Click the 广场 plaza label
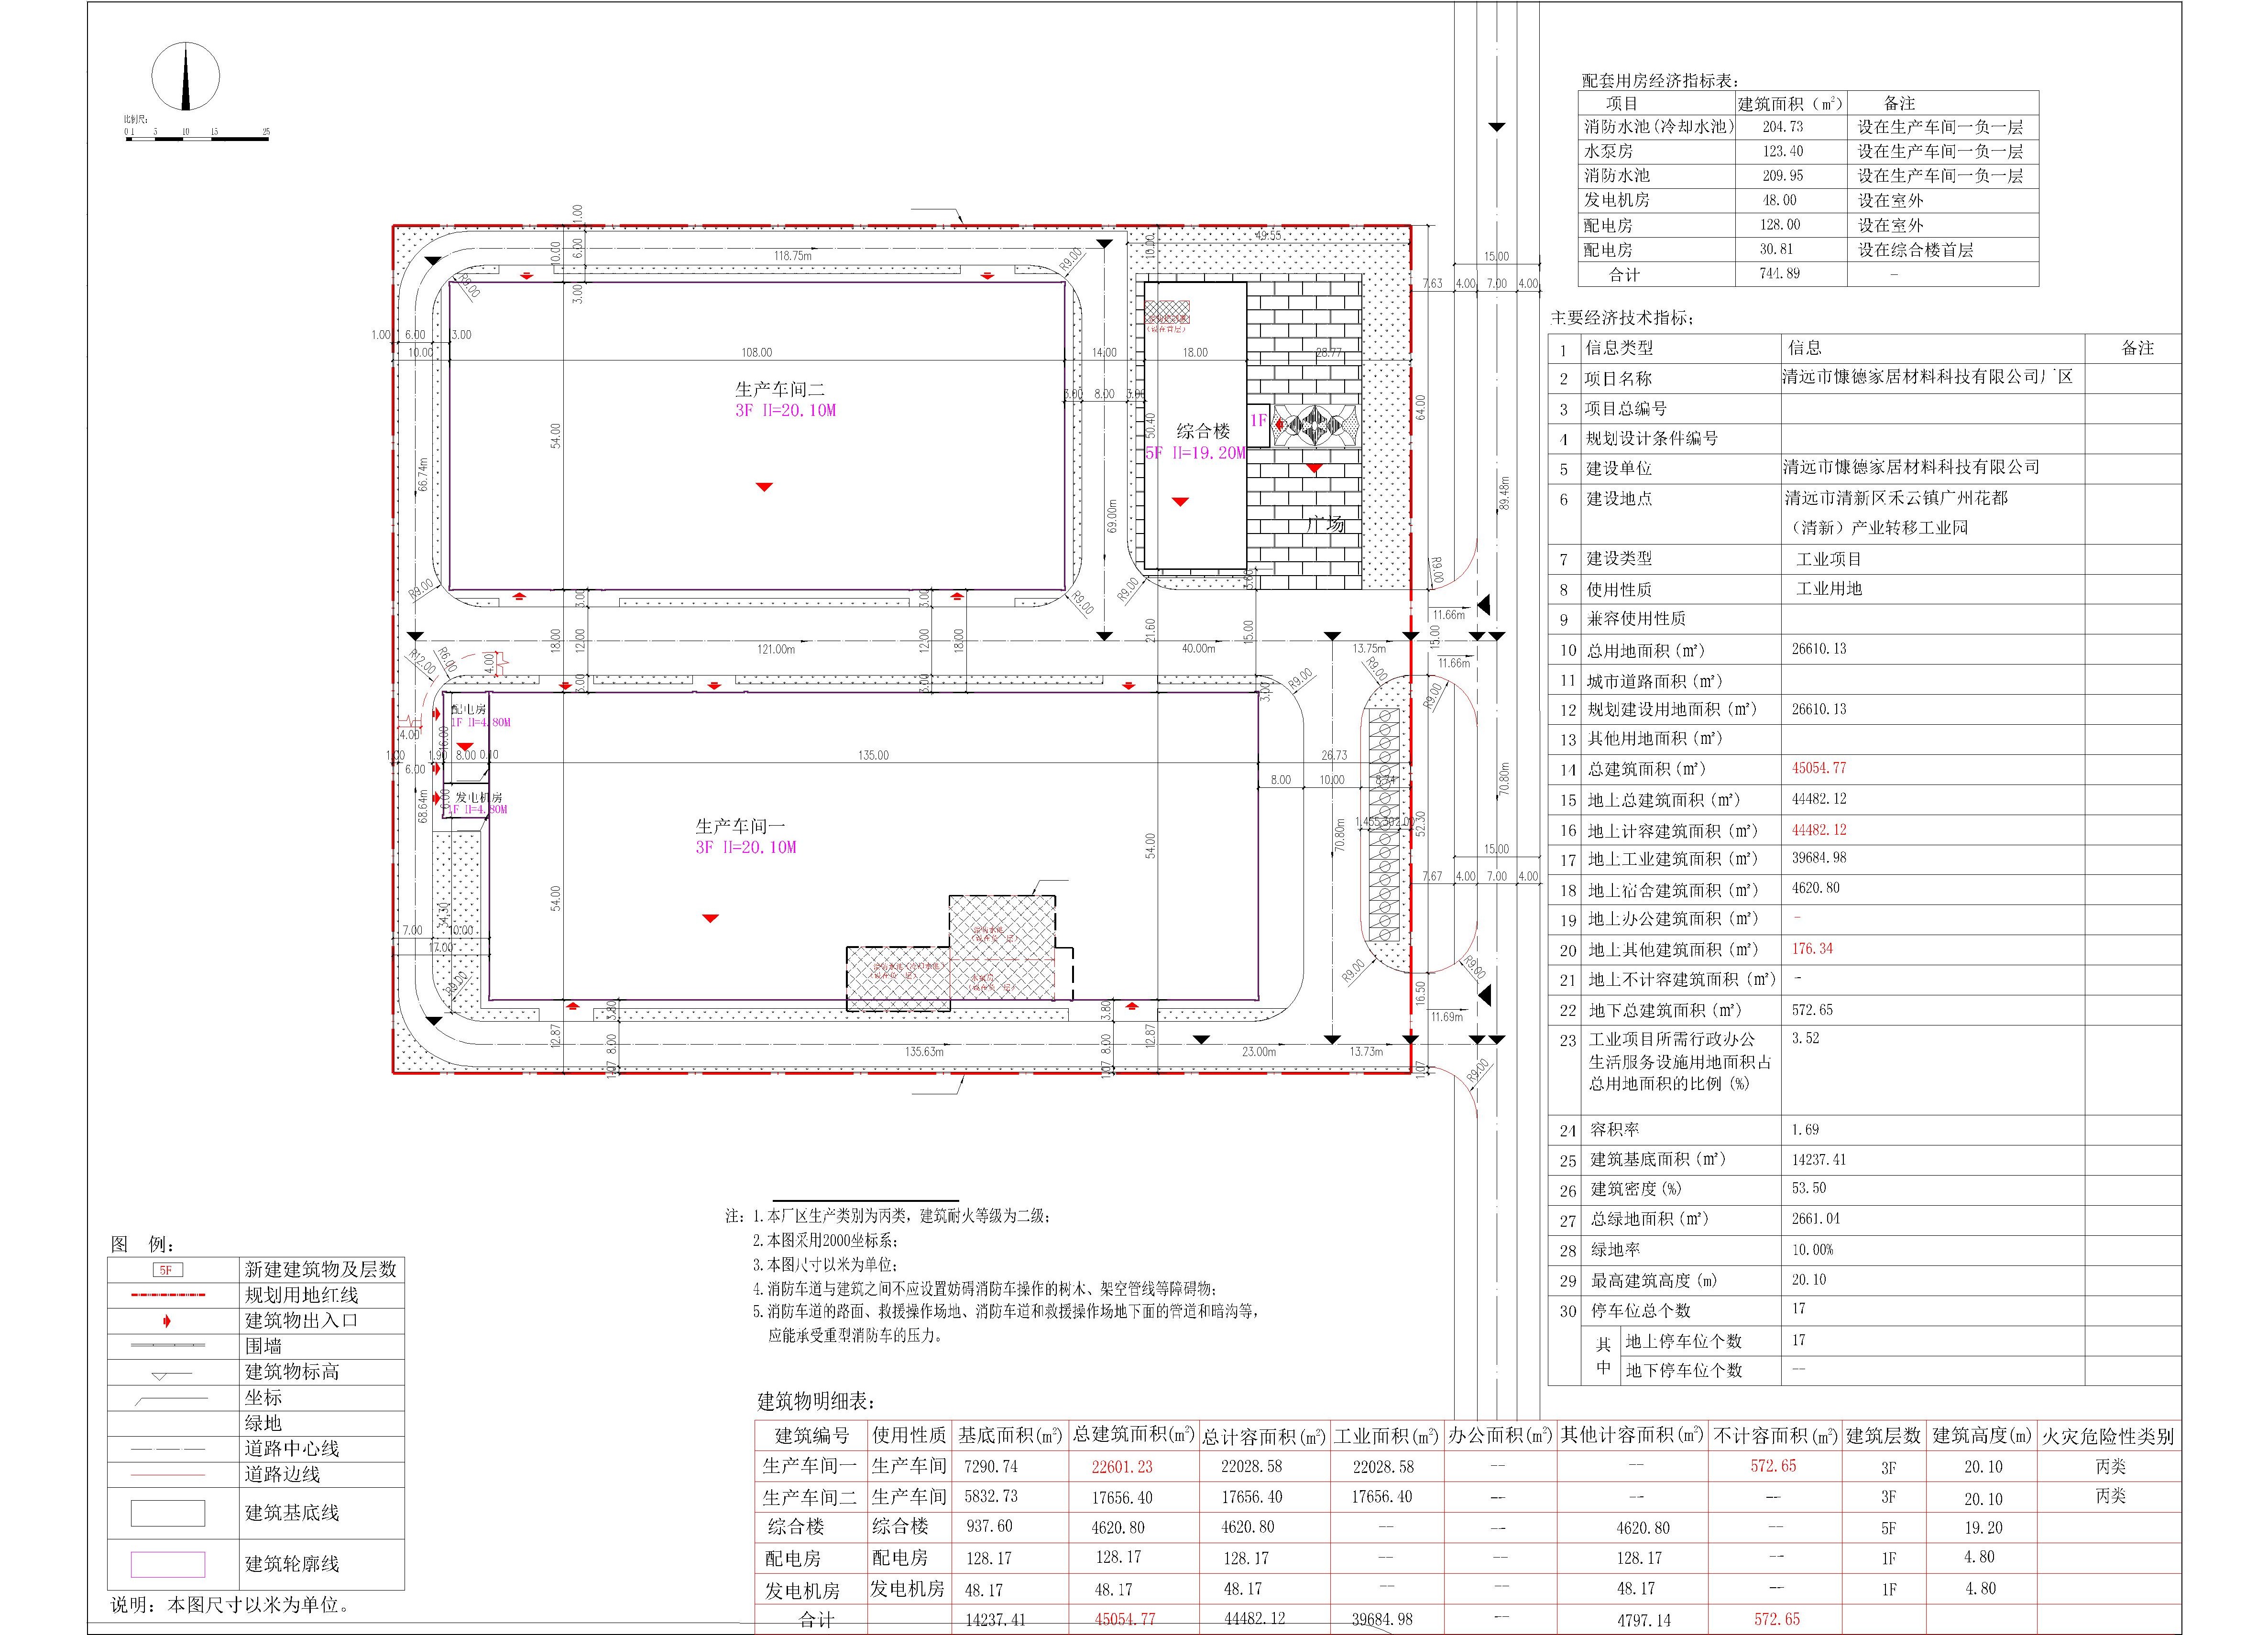Screen dimensions: 2268x1635 [1326, 524]
